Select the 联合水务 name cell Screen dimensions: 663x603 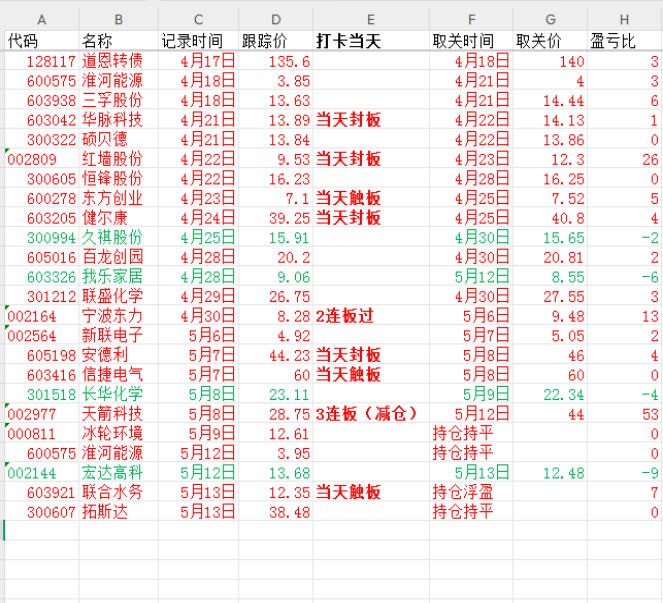click(118, 492)
